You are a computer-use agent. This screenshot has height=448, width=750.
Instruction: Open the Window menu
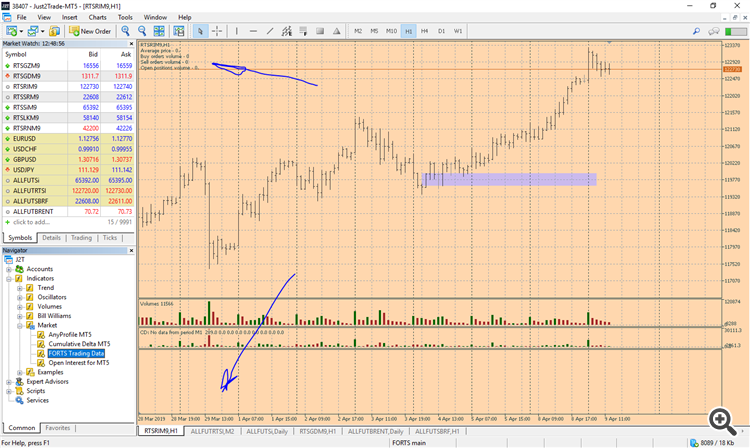click(155, 17)
